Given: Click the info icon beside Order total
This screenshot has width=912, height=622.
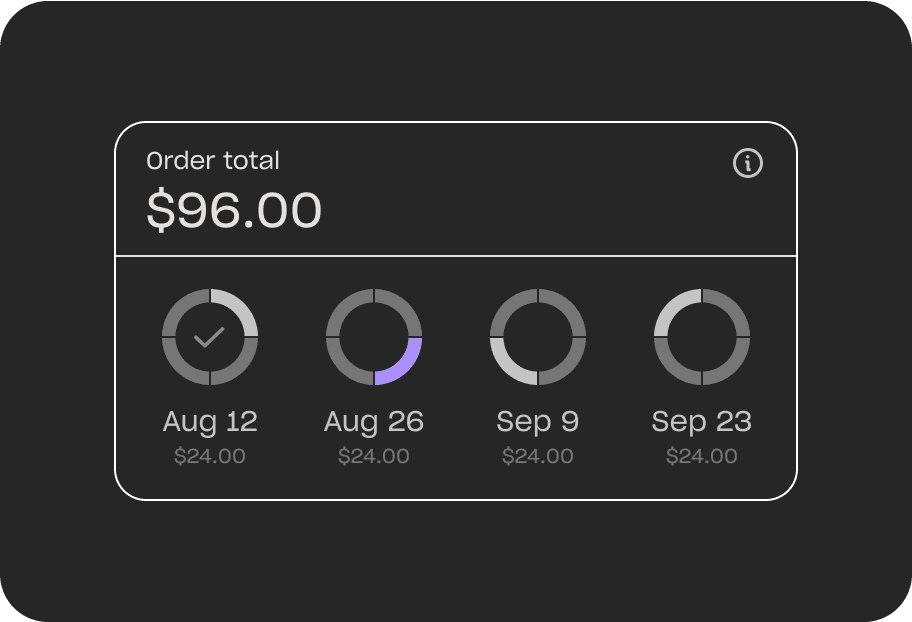Looking at the screenshot, I should 747,163.
